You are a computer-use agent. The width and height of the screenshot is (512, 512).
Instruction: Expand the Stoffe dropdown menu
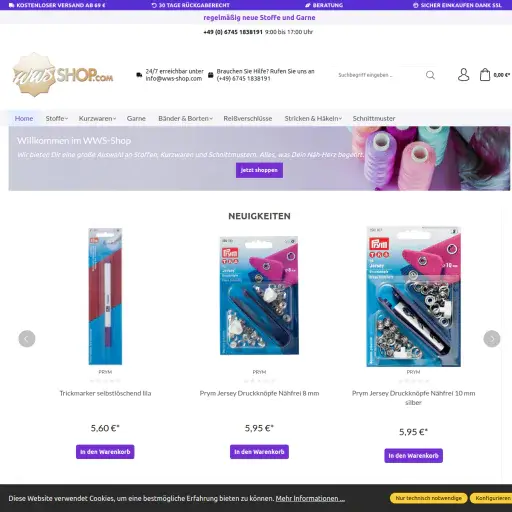pyautogui.click(x=57, y=118)
